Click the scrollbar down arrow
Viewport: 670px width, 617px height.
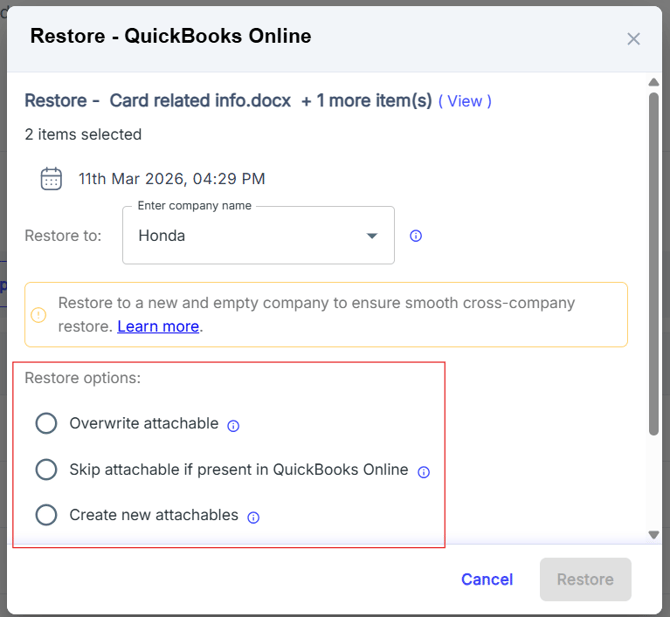click(654, 535)
